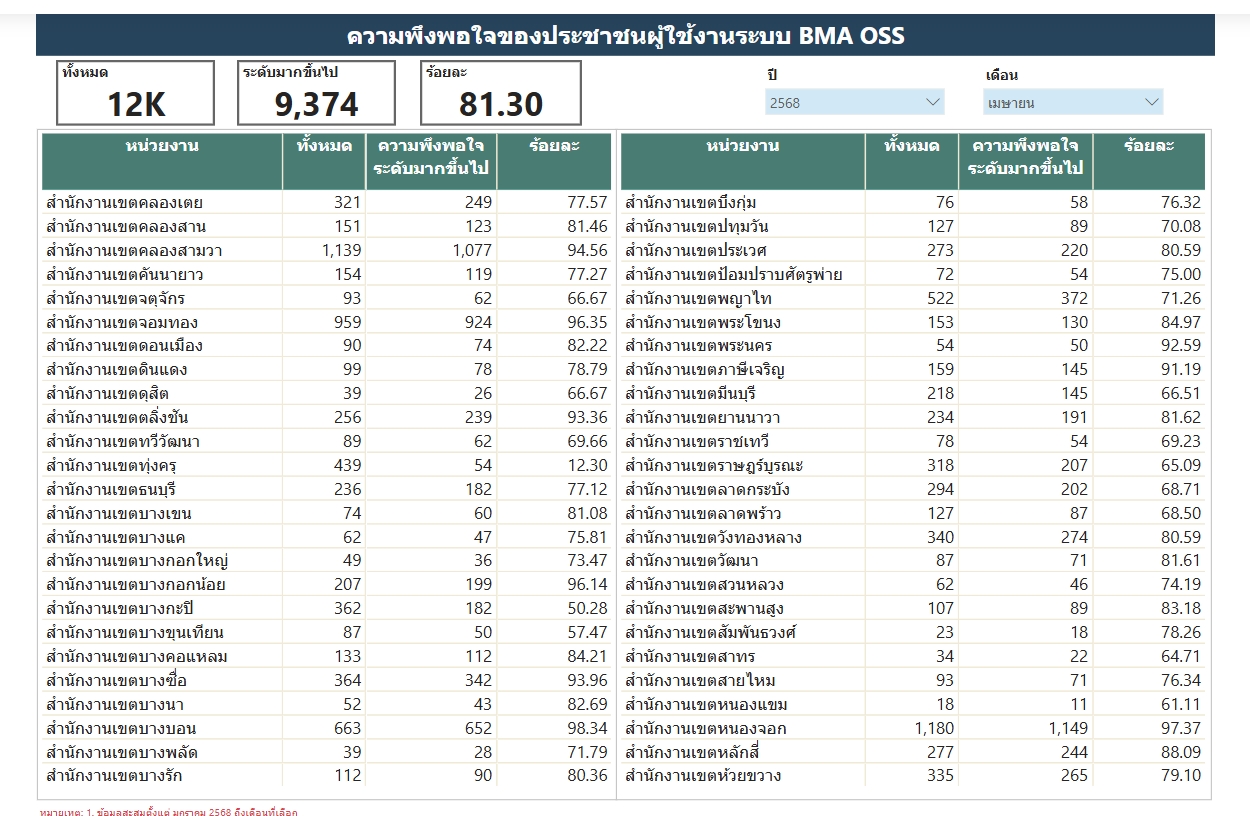Sort by ร้อยละ header above value 76.32
1250x816 pixels.
(1149, 161)
